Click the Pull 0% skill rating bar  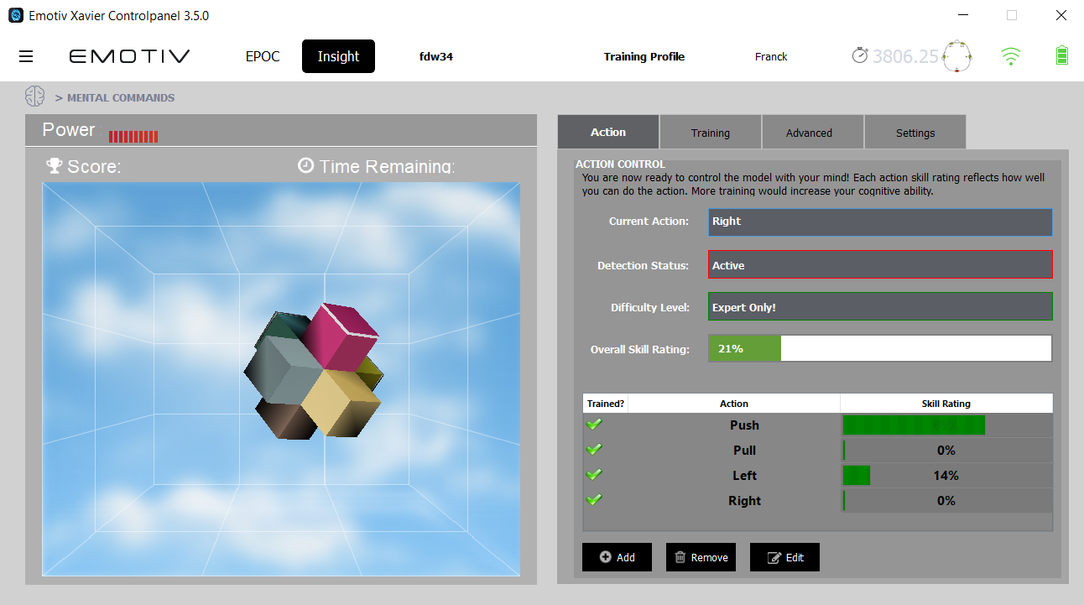coord(947,450)
